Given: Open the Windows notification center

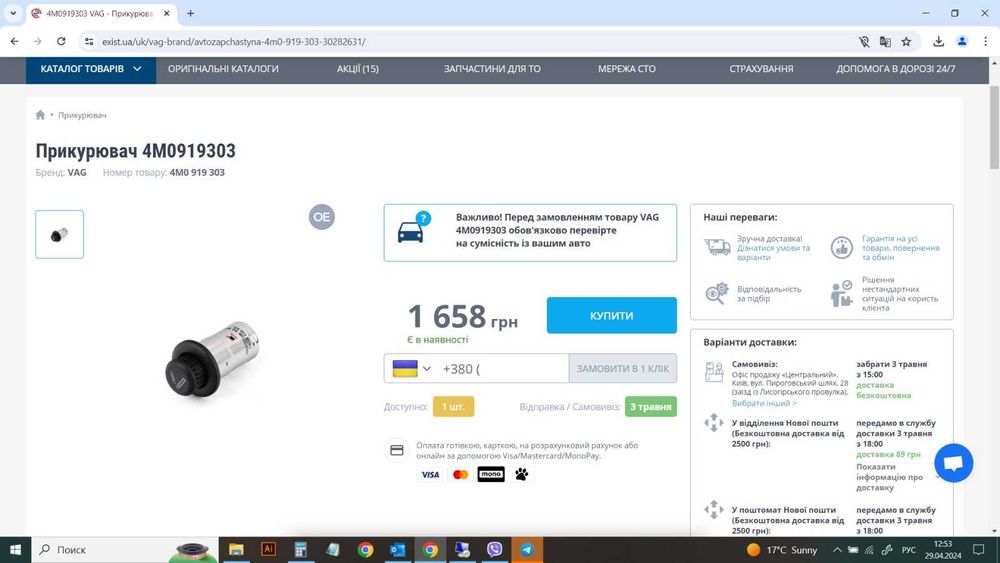Looking at the screenshot, I should click(979, 550).
